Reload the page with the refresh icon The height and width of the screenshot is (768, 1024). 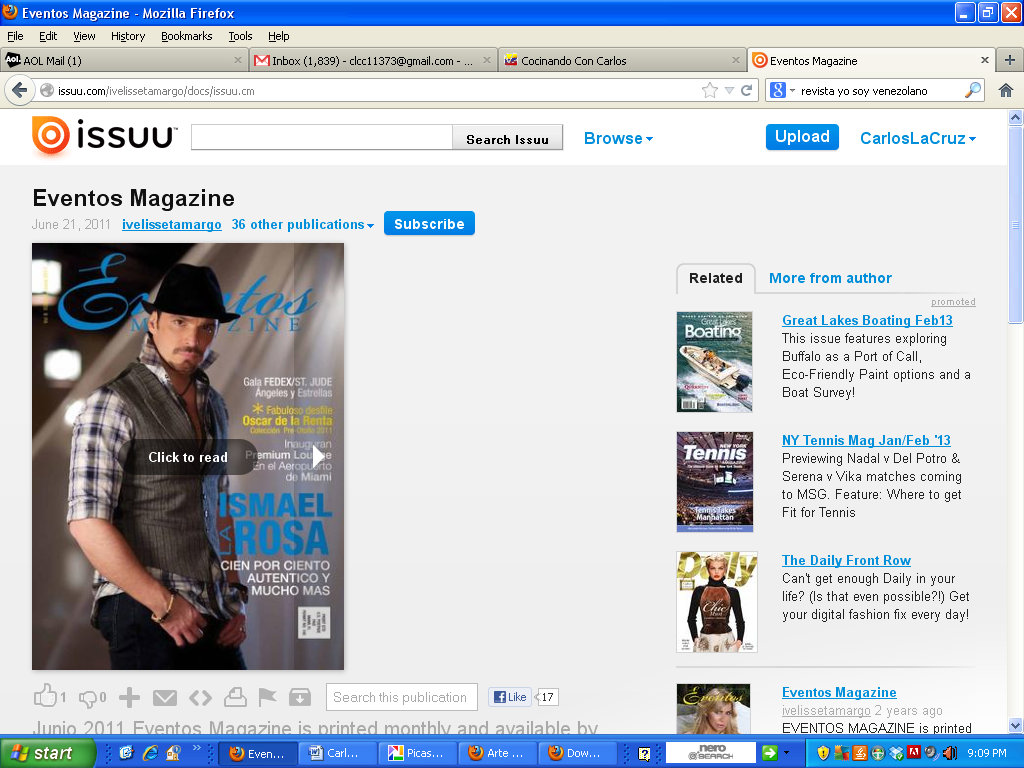point(746,90)
